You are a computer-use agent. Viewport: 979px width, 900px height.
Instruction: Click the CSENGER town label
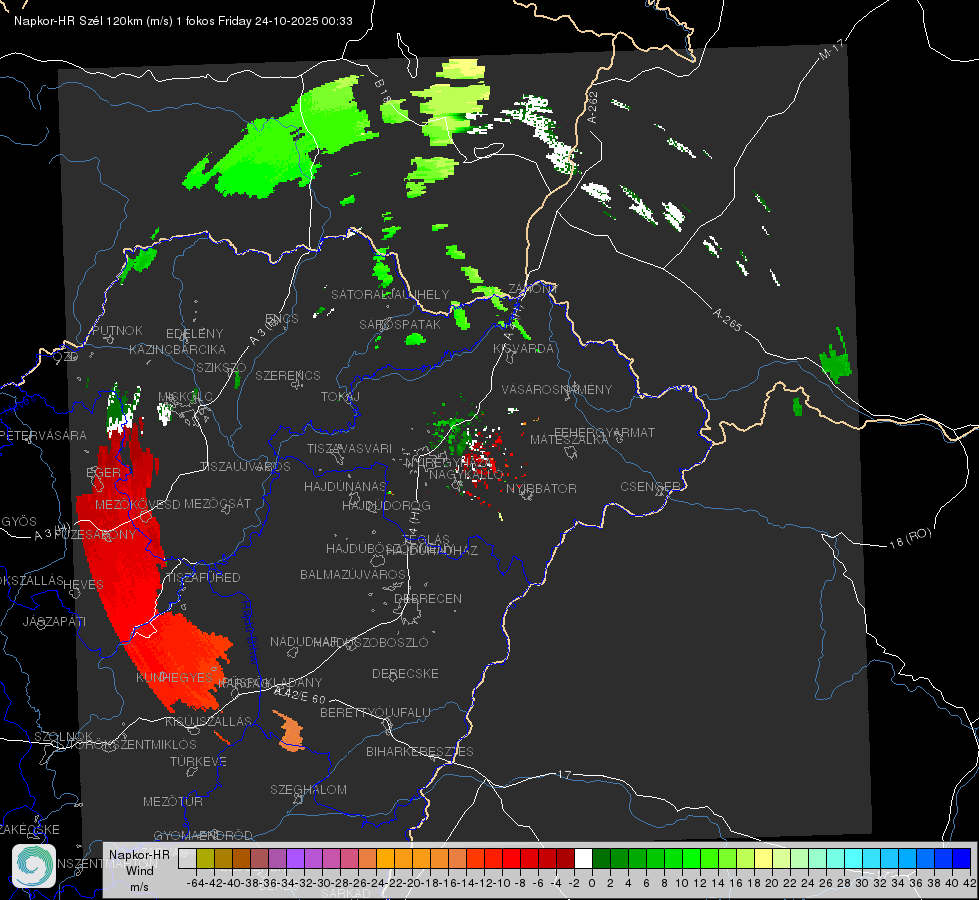tap(650, 487)
